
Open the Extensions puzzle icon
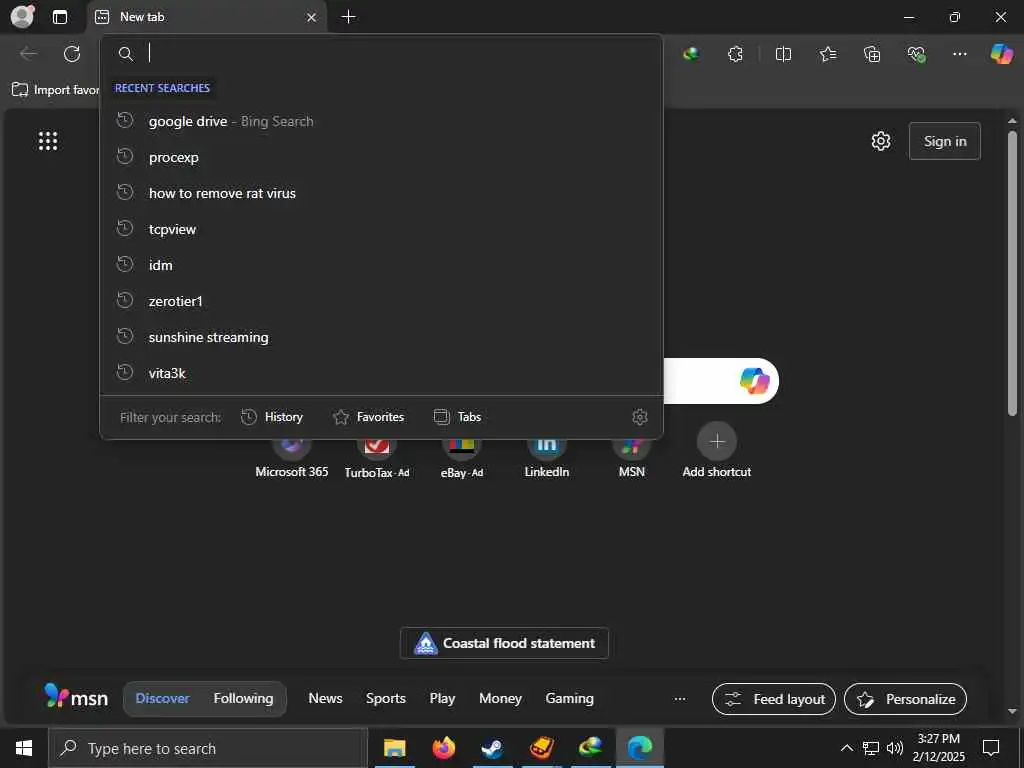coord(735,54)
